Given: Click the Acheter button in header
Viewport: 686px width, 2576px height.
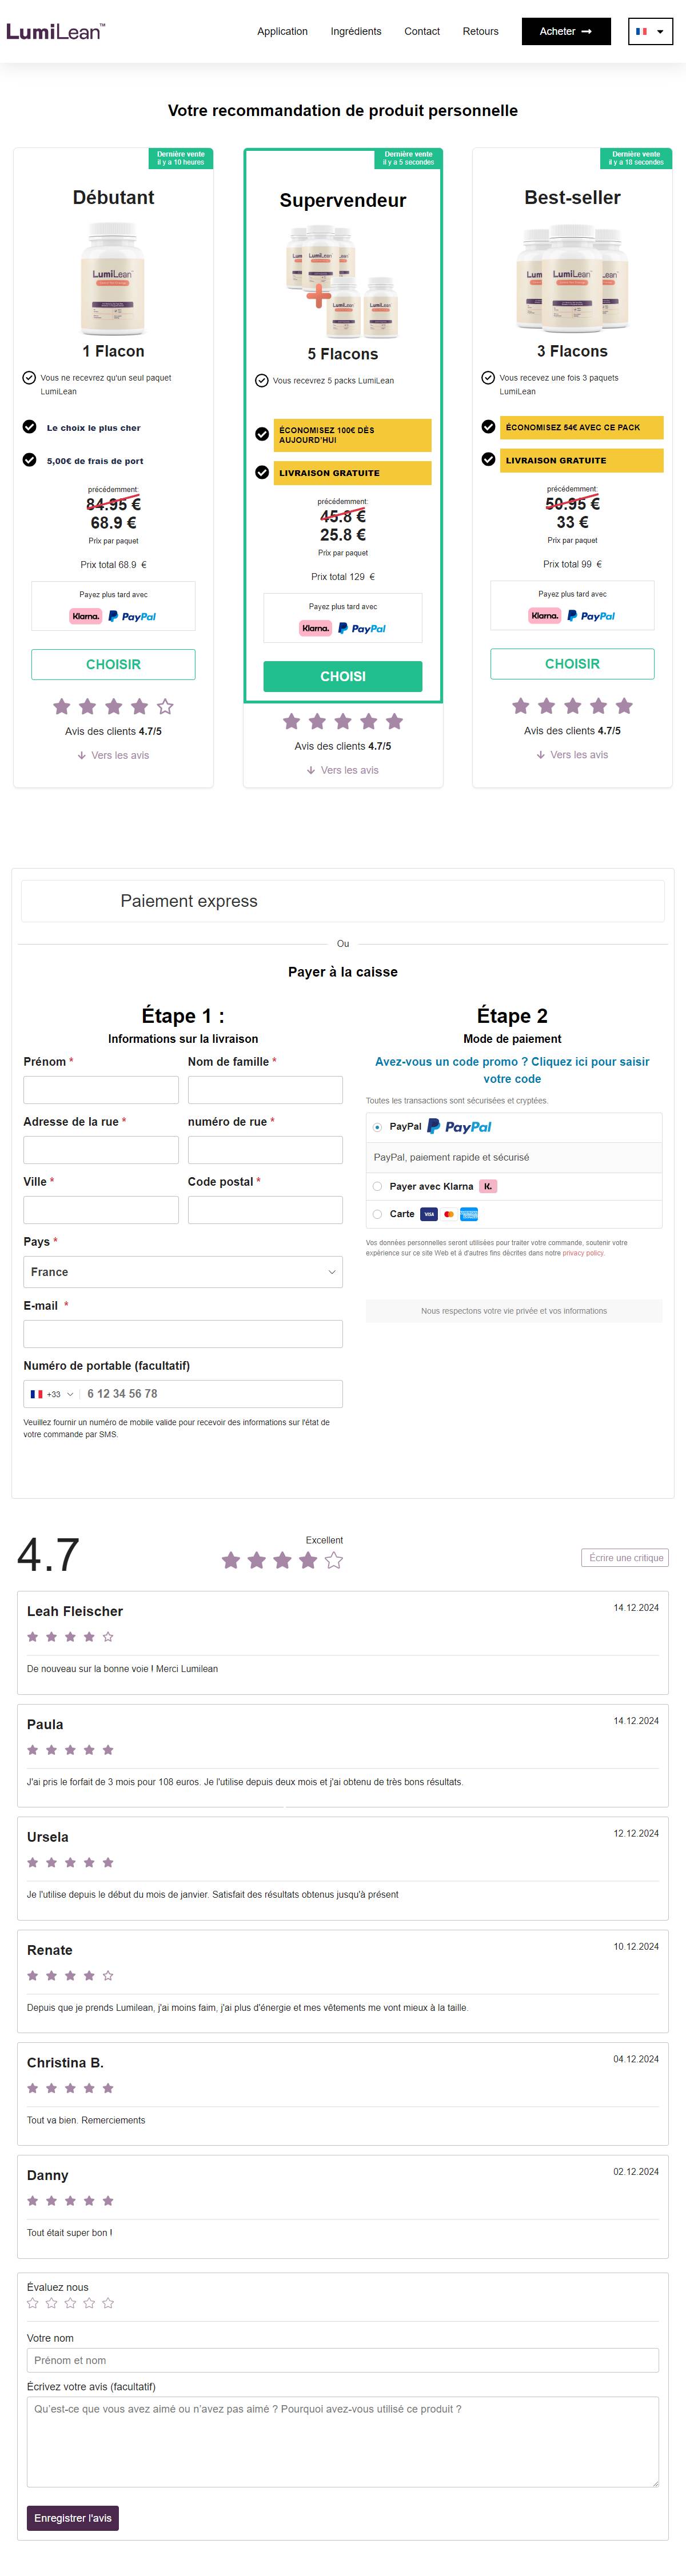Looking at the screenshot, I should click(x=566, y=31).
